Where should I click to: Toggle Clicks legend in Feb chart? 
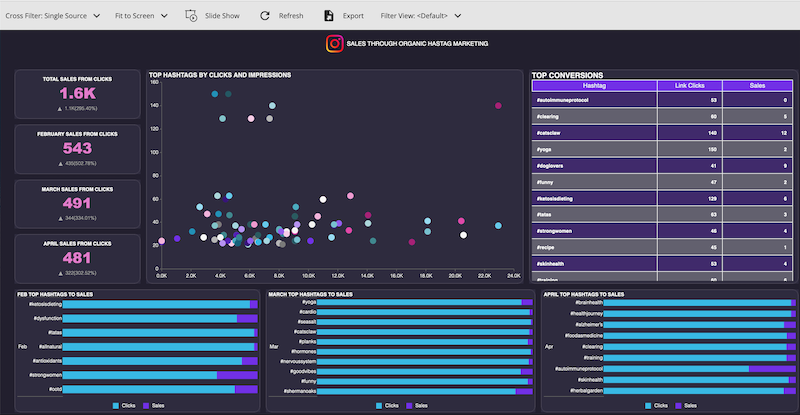124,405
